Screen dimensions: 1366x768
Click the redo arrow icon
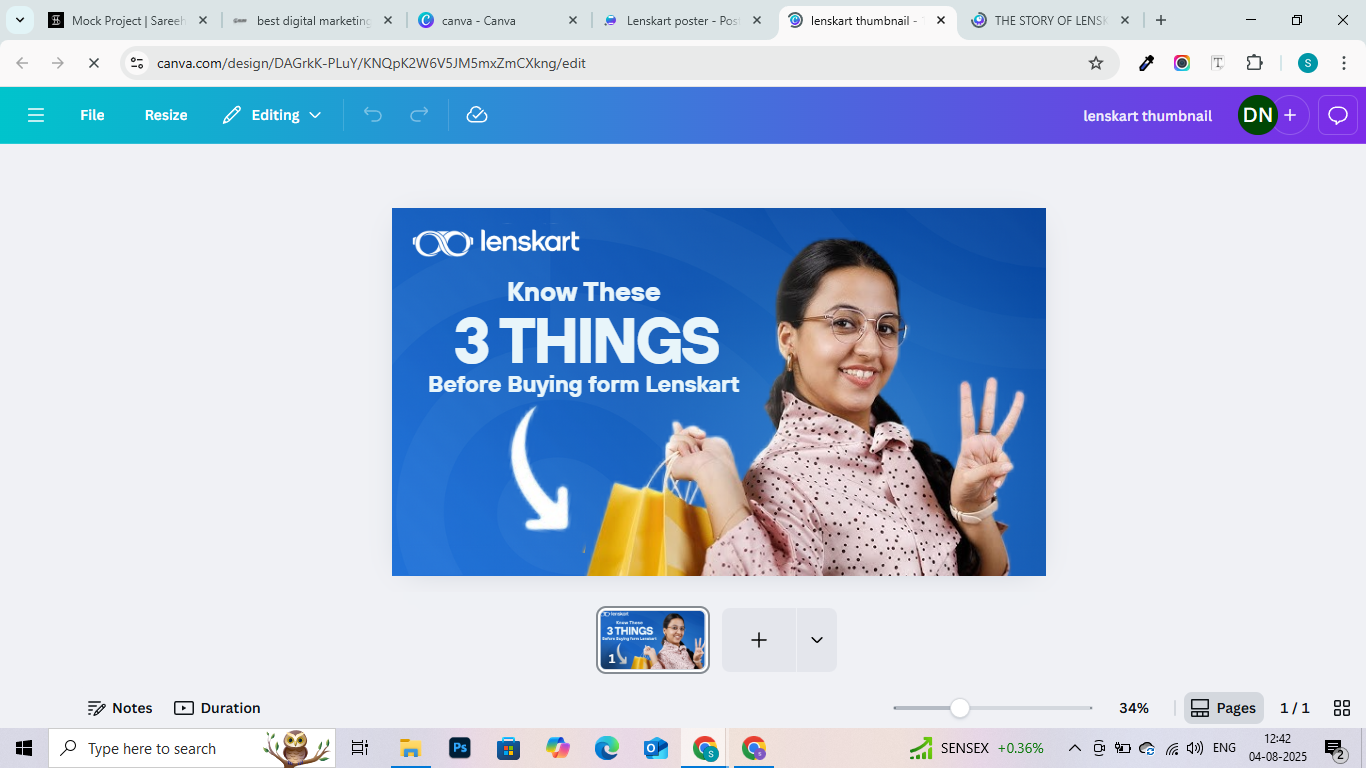tap(419, 115)
